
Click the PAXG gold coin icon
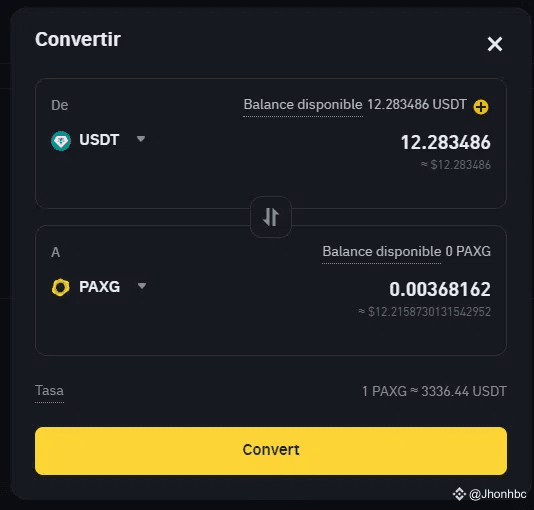[61, 287]
